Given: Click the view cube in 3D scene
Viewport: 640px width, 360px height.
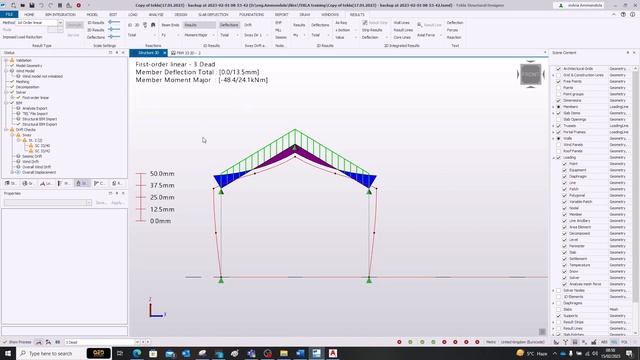Looking at the screenshot, I should 531,74.
